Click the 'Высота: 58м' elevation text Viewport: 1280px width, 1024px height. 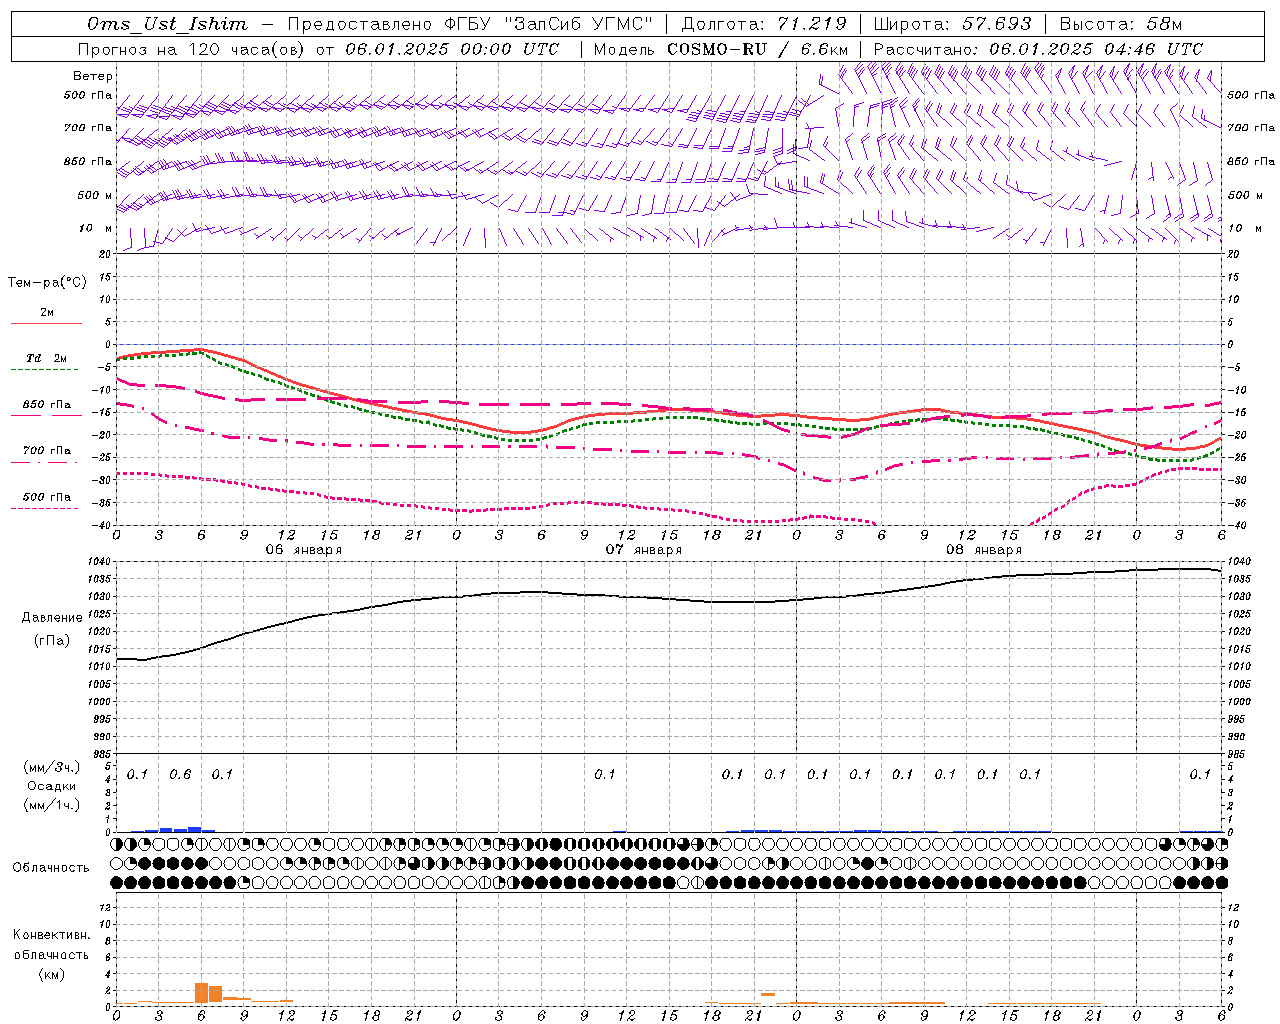pyautogui.click(x=1120, y=24)
